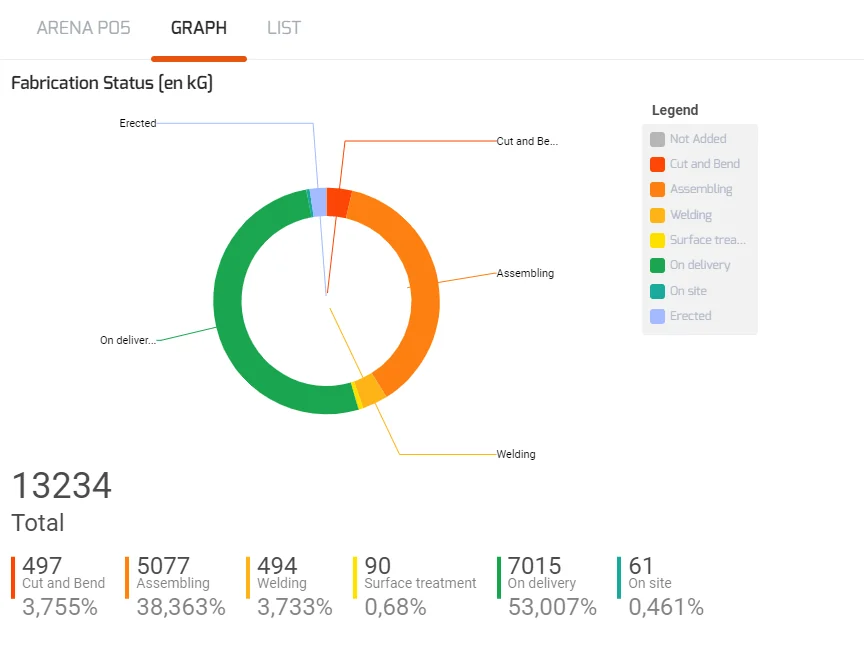Viewport: 864px width, 658px height.
Task: Select the GRAPH tab
Action: point(198,28)
